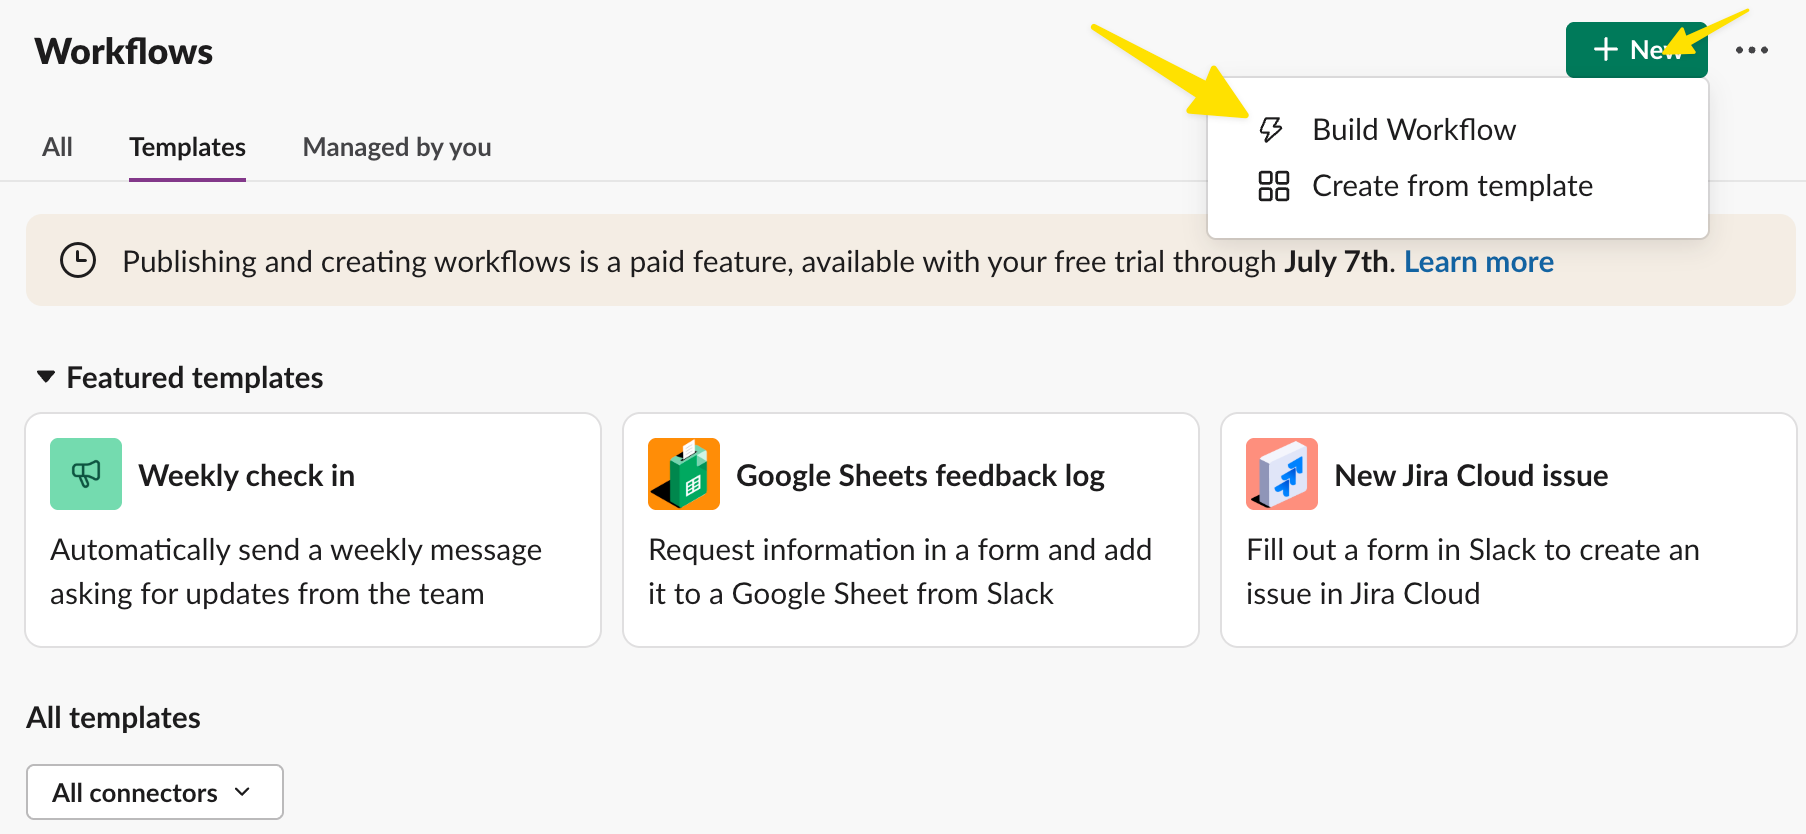This screenshot has height=834, width=1806.
Task: Select the Templates tab
Action: [x=187, y=147]
